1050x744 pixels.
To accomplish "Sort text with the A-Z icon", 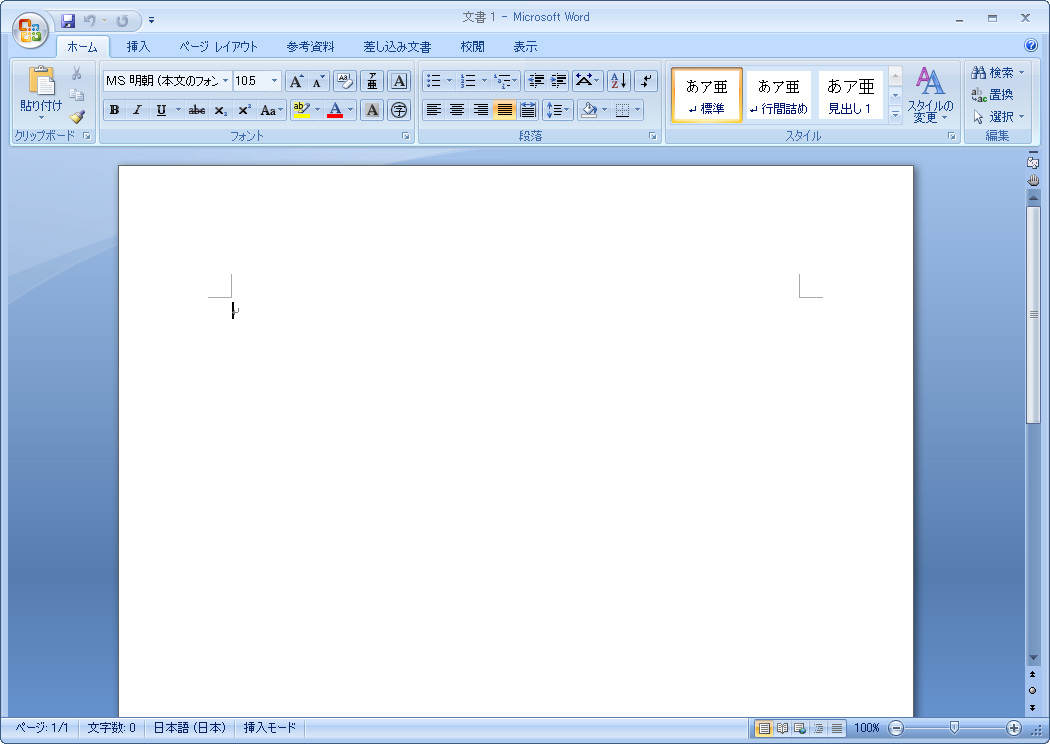I will (x=619, y=81).
